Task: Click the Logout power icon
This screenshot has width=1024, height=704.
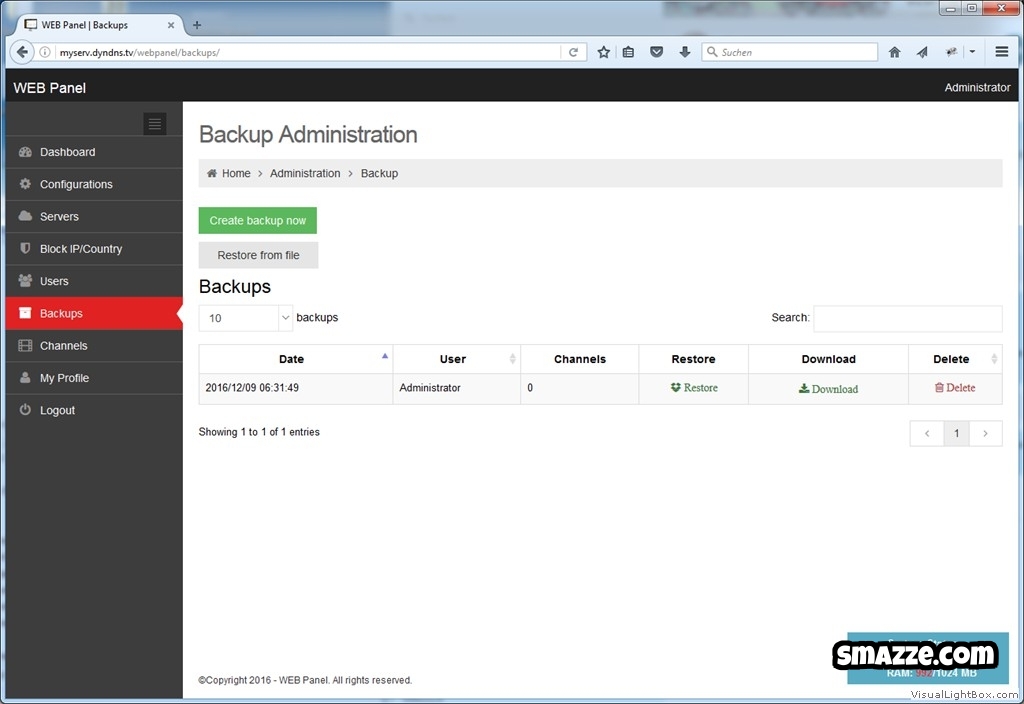Action: coord(25,410)
